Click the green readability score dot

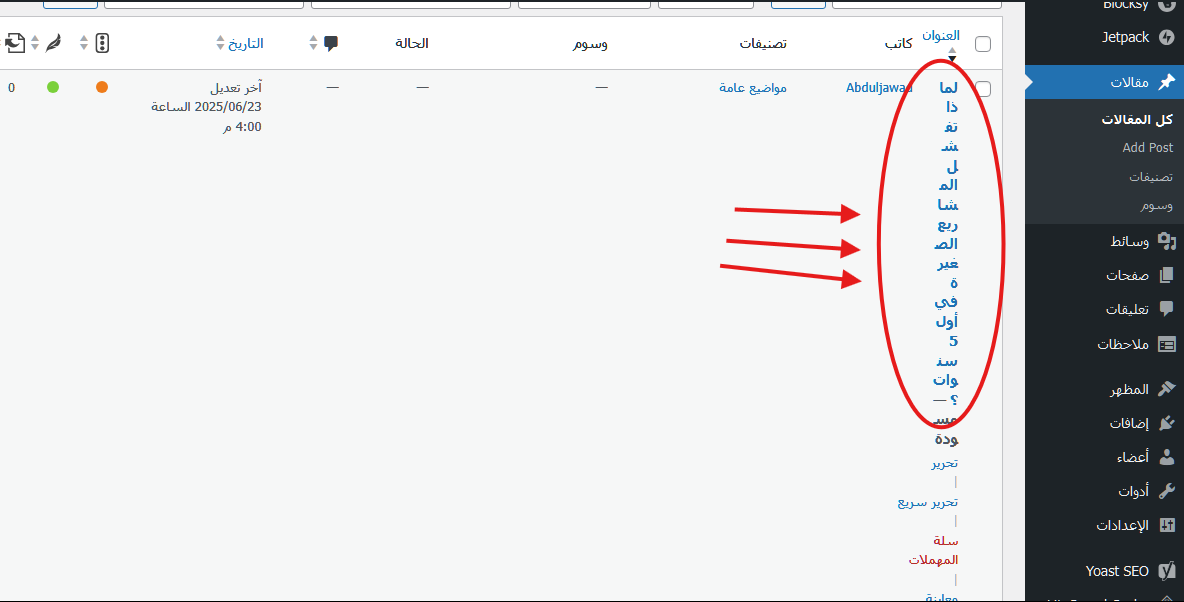click(53, 87)
